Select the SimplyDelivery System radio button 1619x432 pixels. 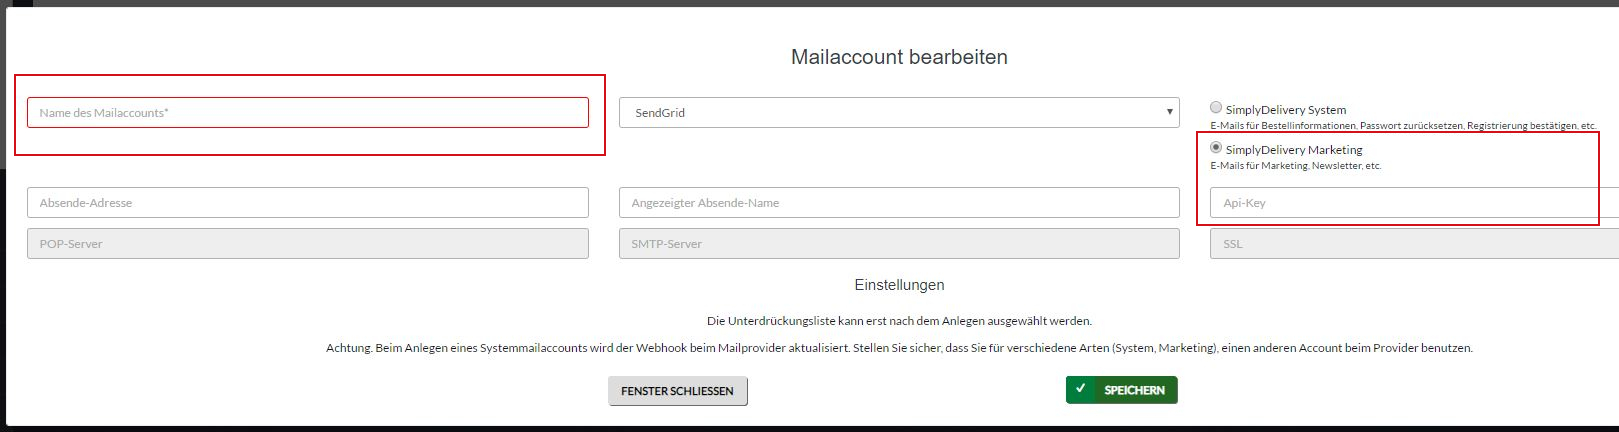[1216, 107]
